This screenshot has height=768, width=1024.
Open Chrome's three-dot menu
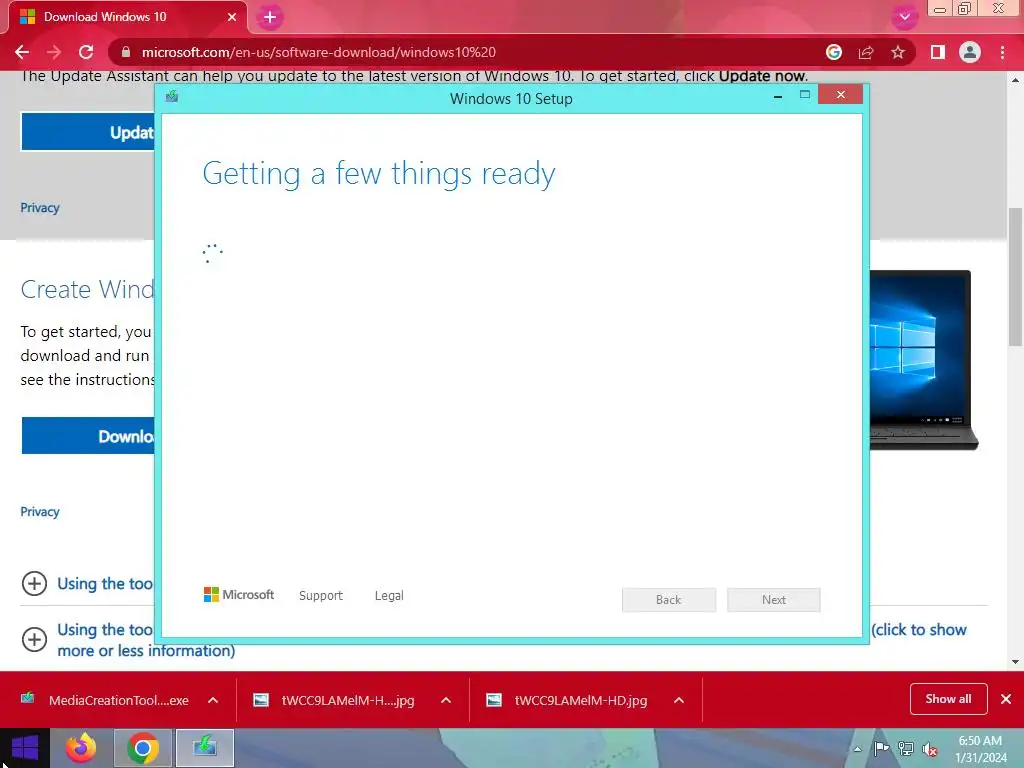(x=1002, y=52)
